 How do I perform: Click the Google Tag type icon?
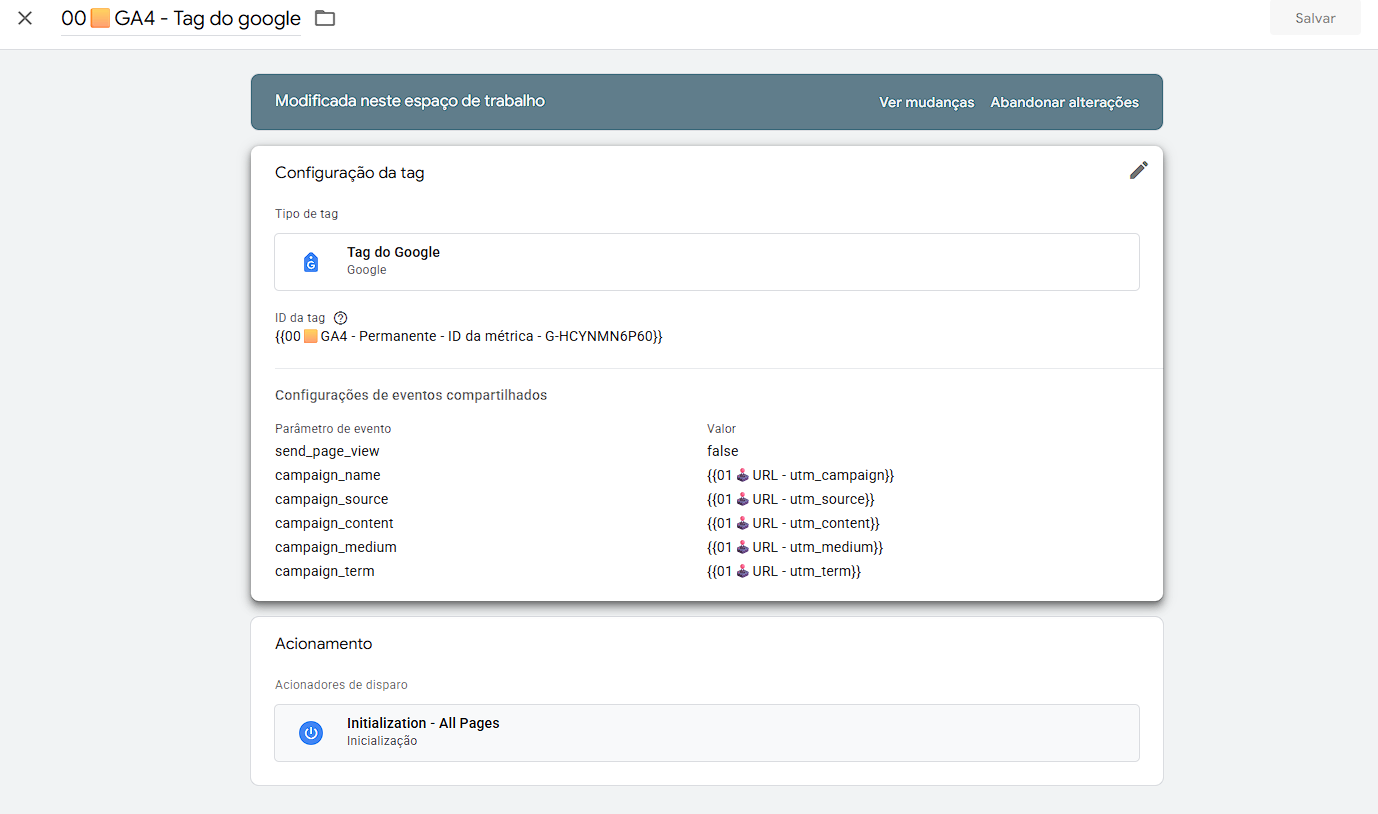[311, 262]
